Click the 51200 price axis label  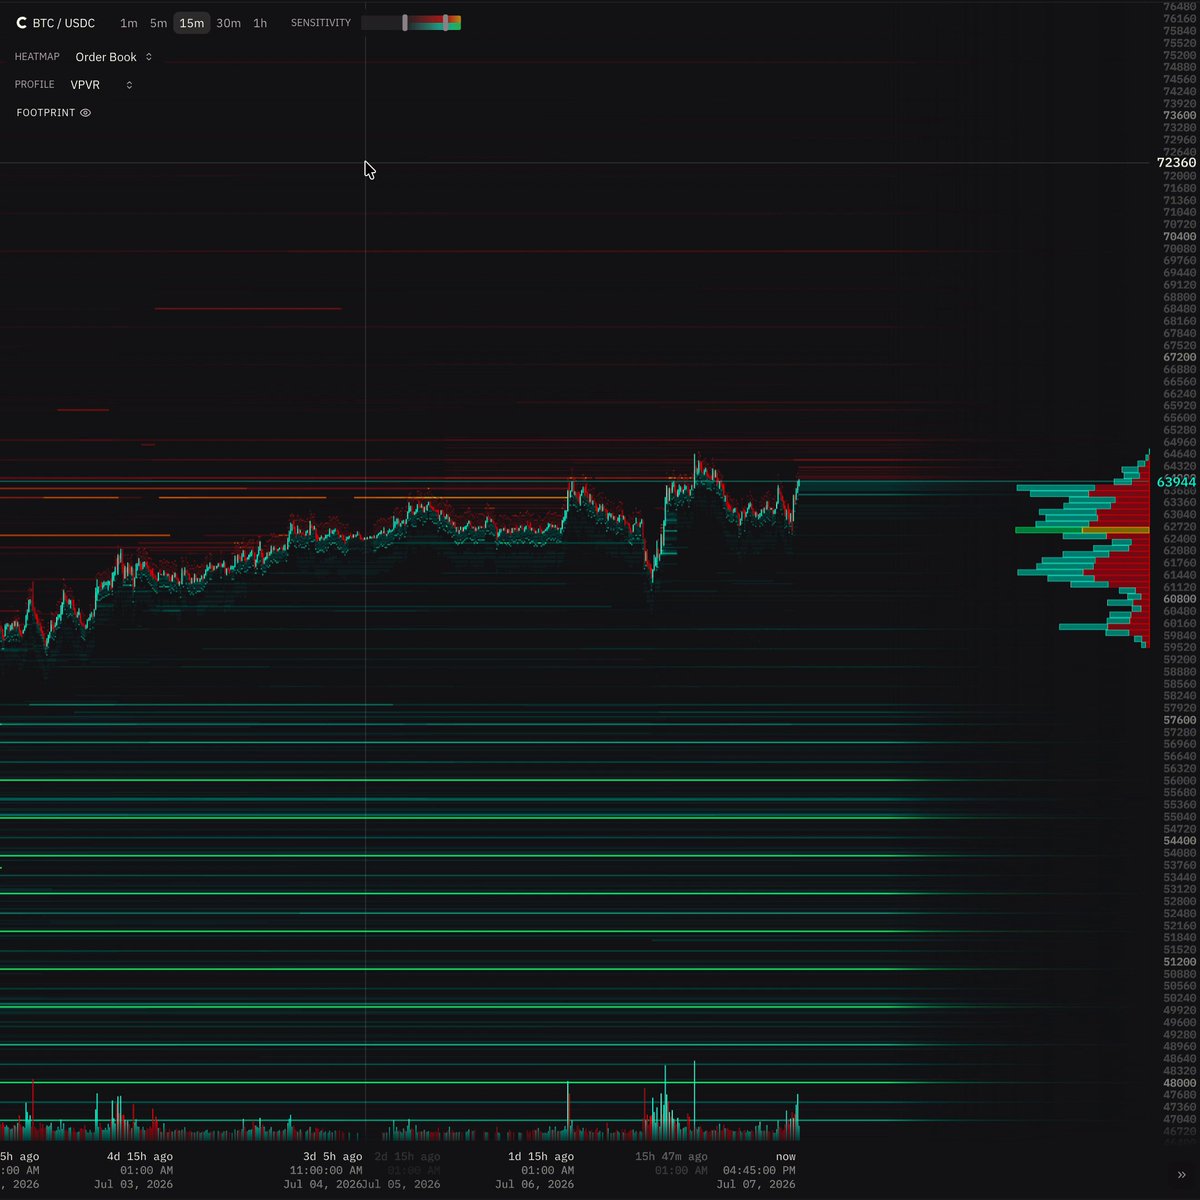(1180, 962)
